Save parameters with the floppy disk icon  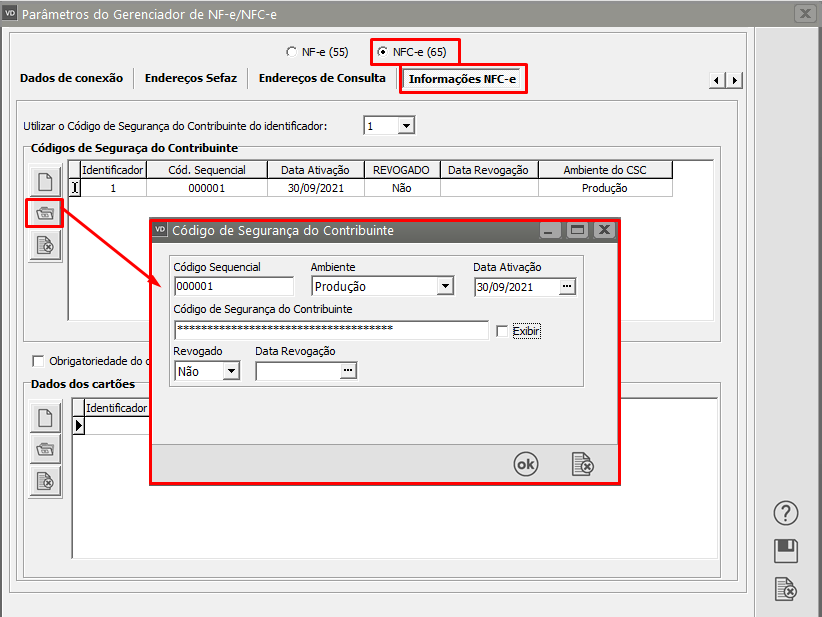coord(786,551)
